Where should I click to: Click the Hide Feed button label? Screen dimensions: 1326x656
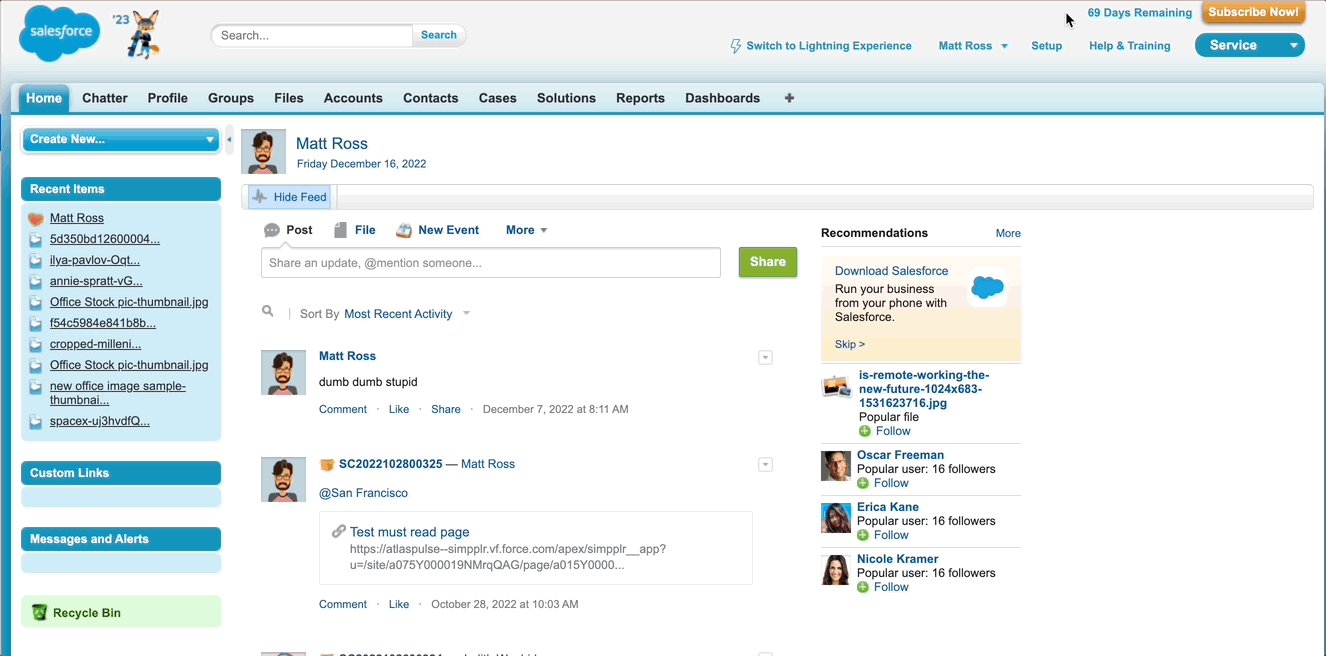300,197
